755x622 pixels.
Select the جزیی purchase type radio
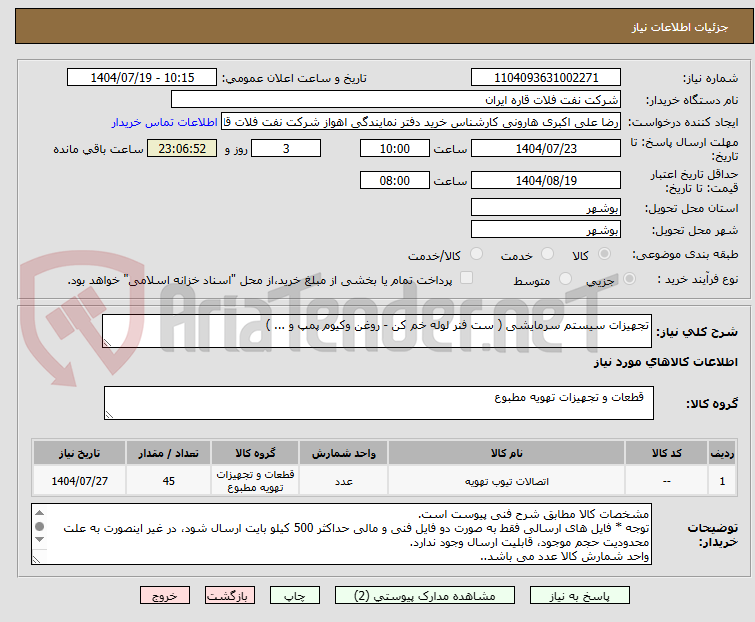(x=629, y=279)
